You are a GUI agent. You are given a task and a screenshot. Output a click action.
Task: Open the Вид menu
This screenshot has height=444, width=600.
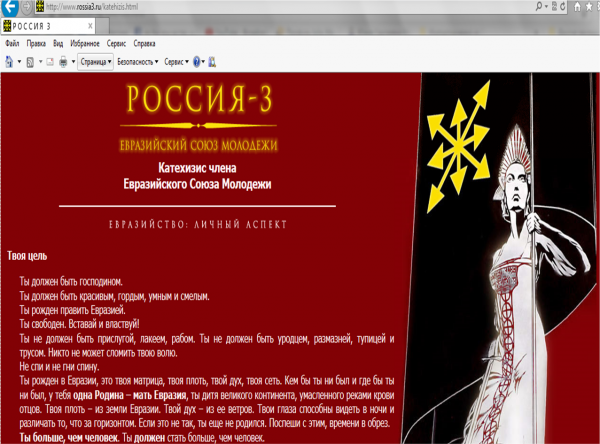[58, 43]
